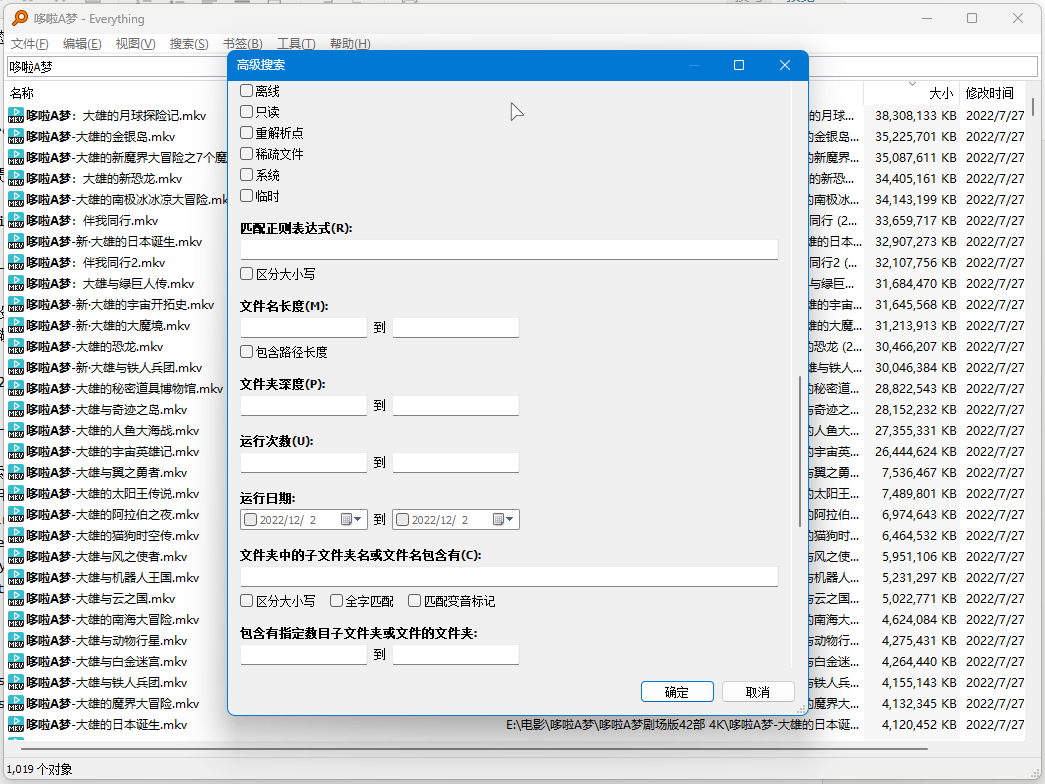The width and height of the screenshot is (1045, 784).
Task: Tick the 重解析点 checkbox
Action: coord(247,133)
